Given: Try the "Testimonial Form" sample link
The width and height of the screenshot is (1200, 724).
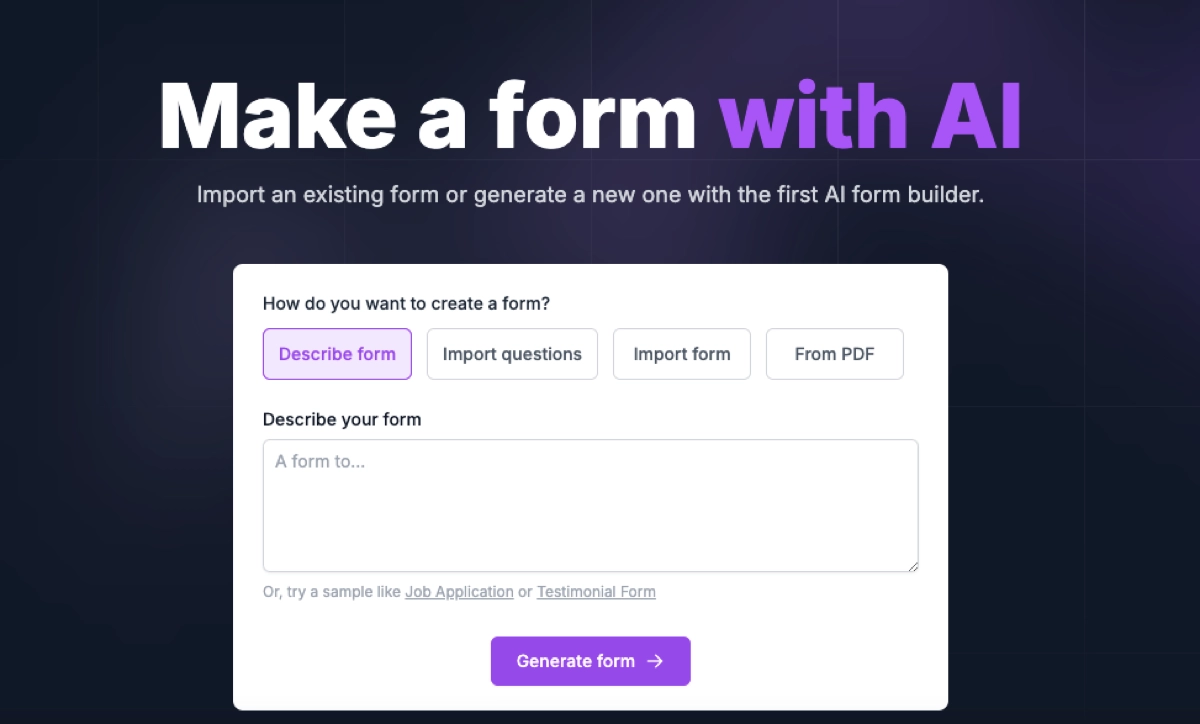Looking at the screenshot, I should click(596, 591).
